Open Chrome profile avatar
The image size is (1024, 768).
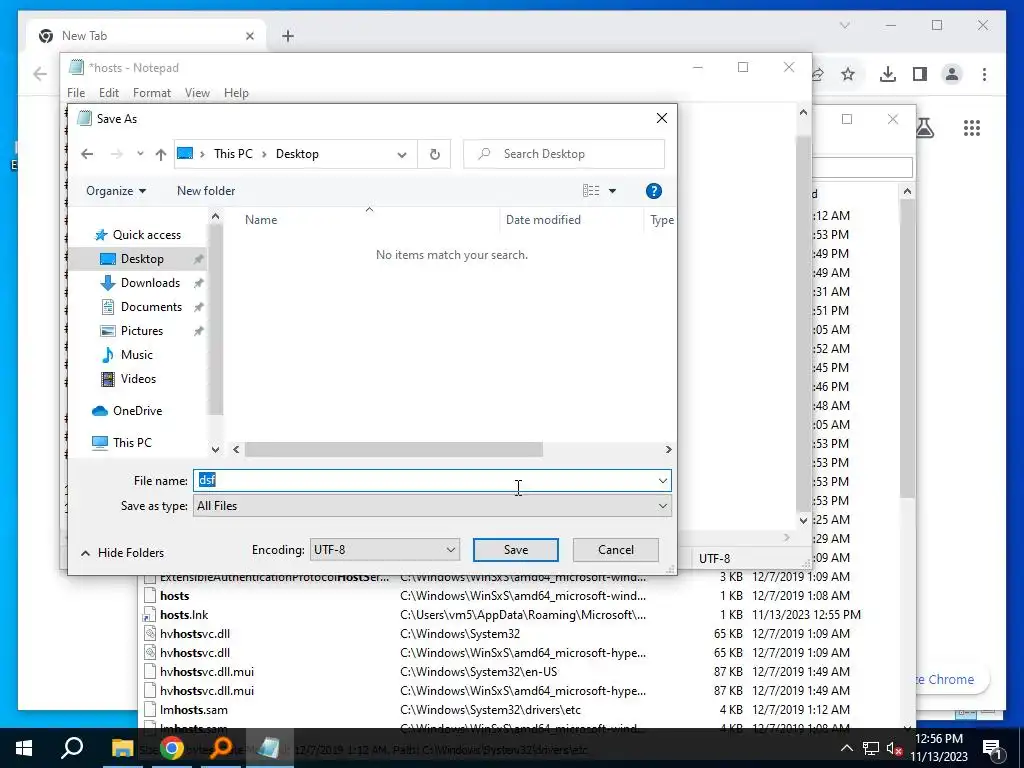pyautogui.click(x=952, y=74)
